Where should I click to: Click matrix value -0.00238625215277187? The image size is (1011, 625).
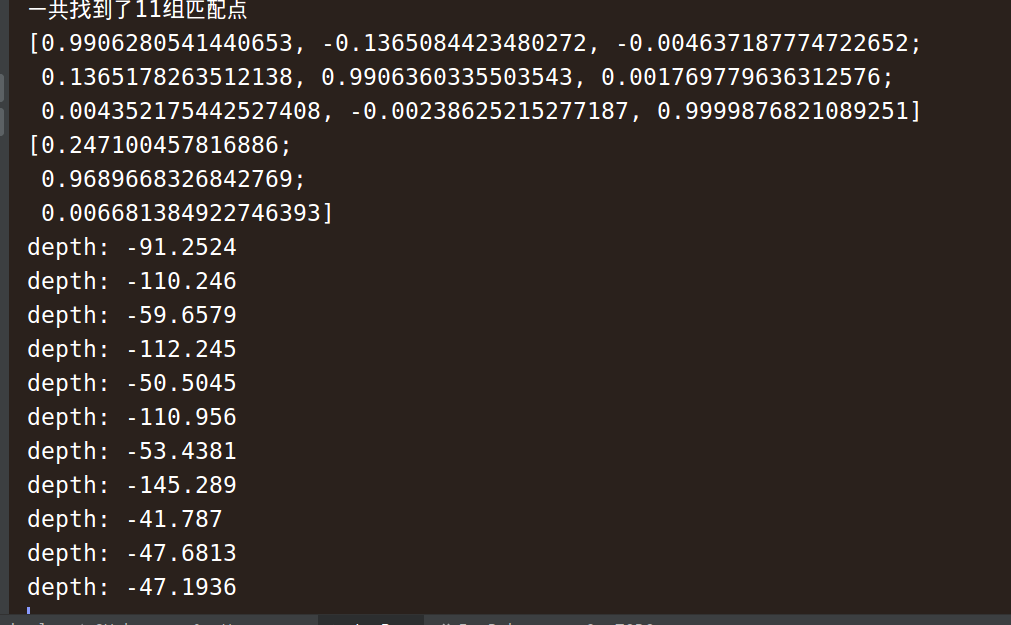click(x=489, y=111)
